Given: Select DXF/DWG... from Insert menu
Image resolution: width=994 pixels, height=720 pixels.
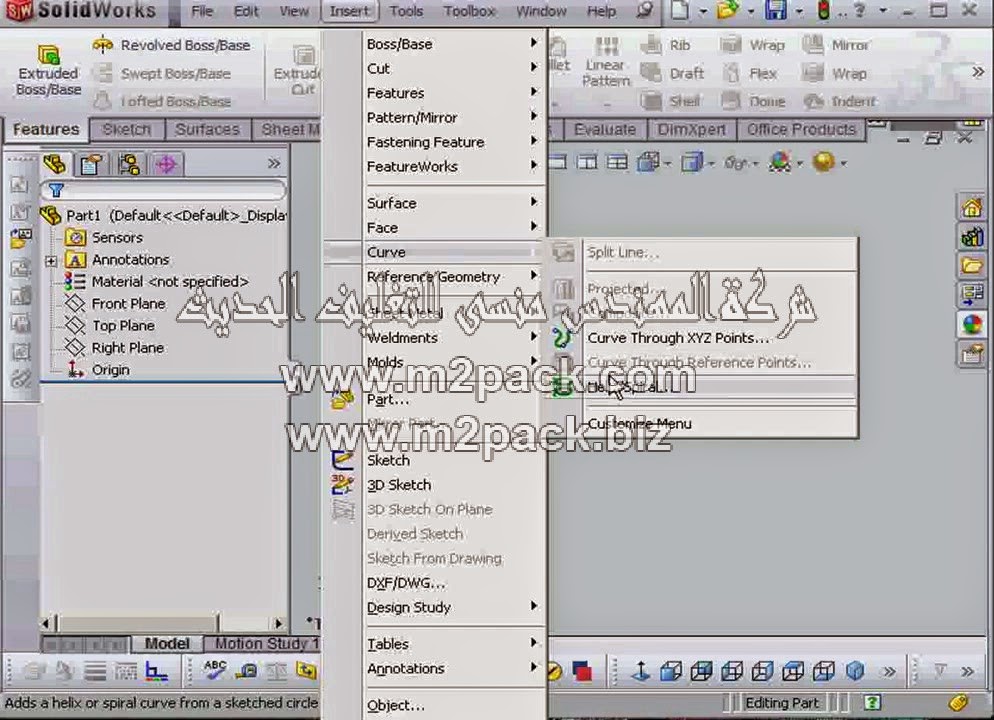Looking at the screenshot, I should coord(406,583).
